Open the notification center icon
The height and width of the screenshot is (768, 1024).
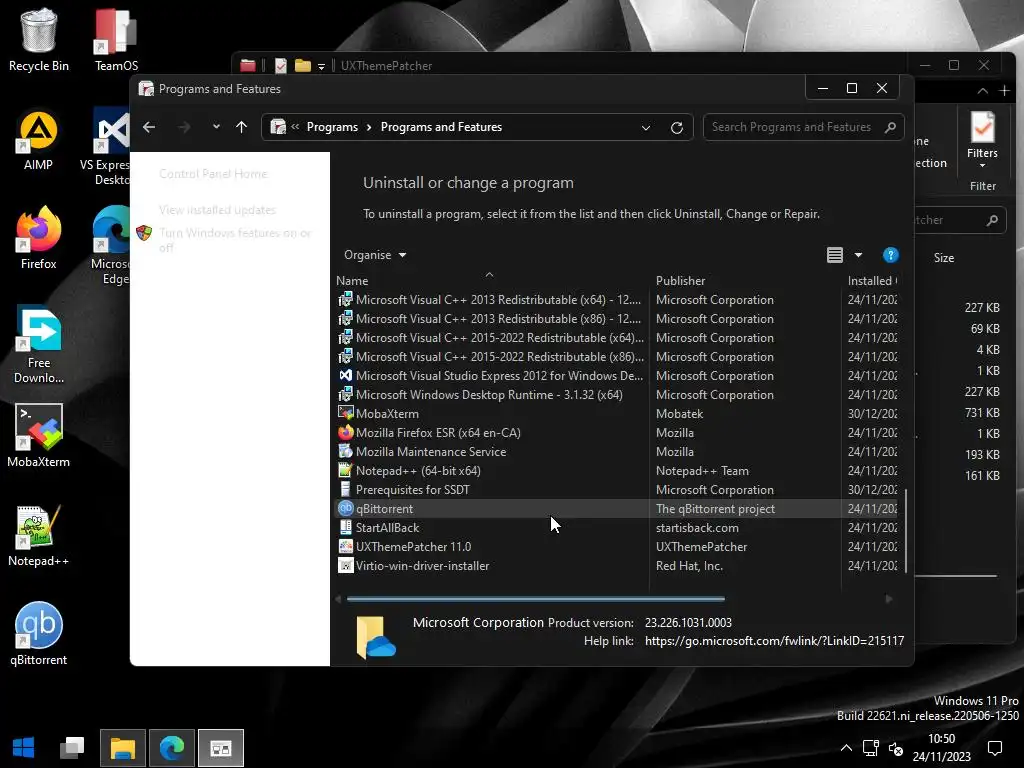(x=995, y=748)
